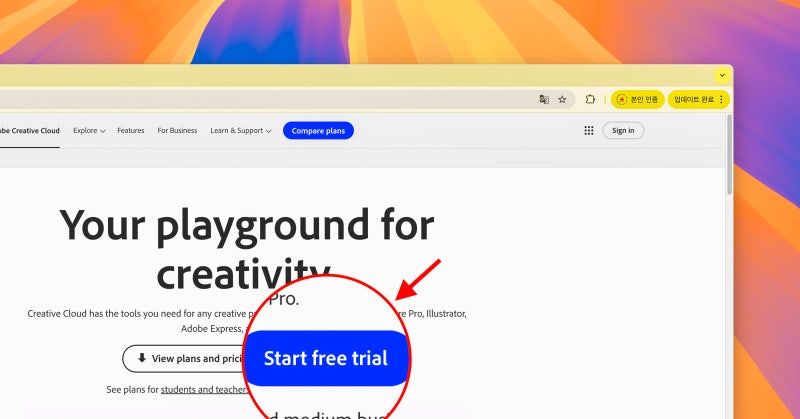
Task: Open the three-dot browser menu
Action: 721,100
